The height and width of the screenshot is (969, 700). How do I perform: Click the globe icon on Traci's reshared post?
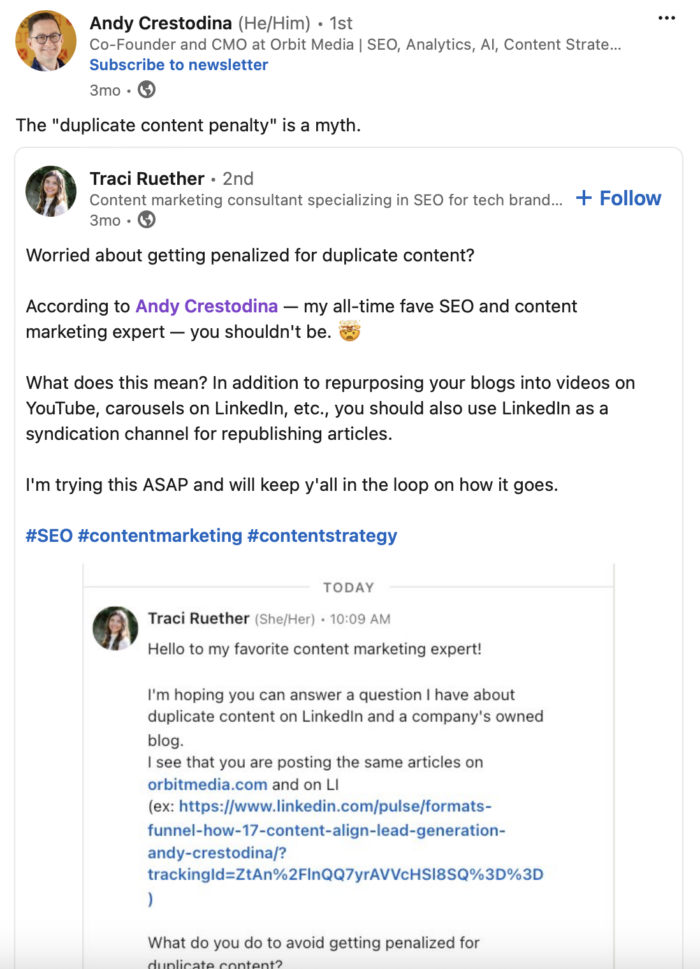point(146,219)
